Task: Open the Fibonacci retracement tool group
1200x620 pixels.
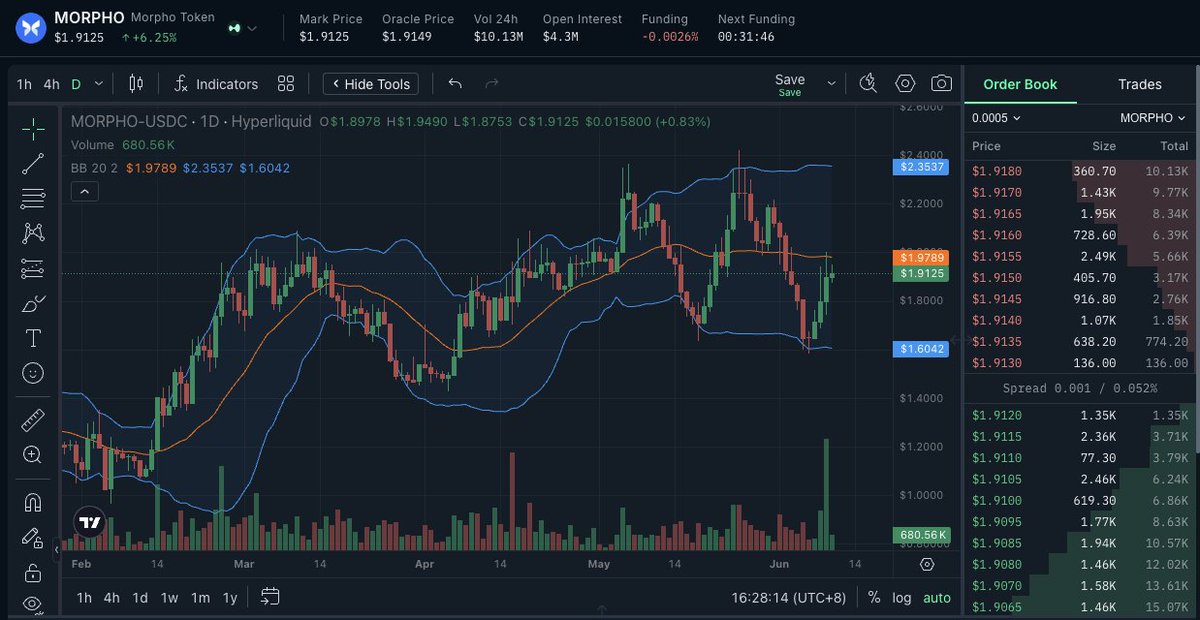Action: 33,198
